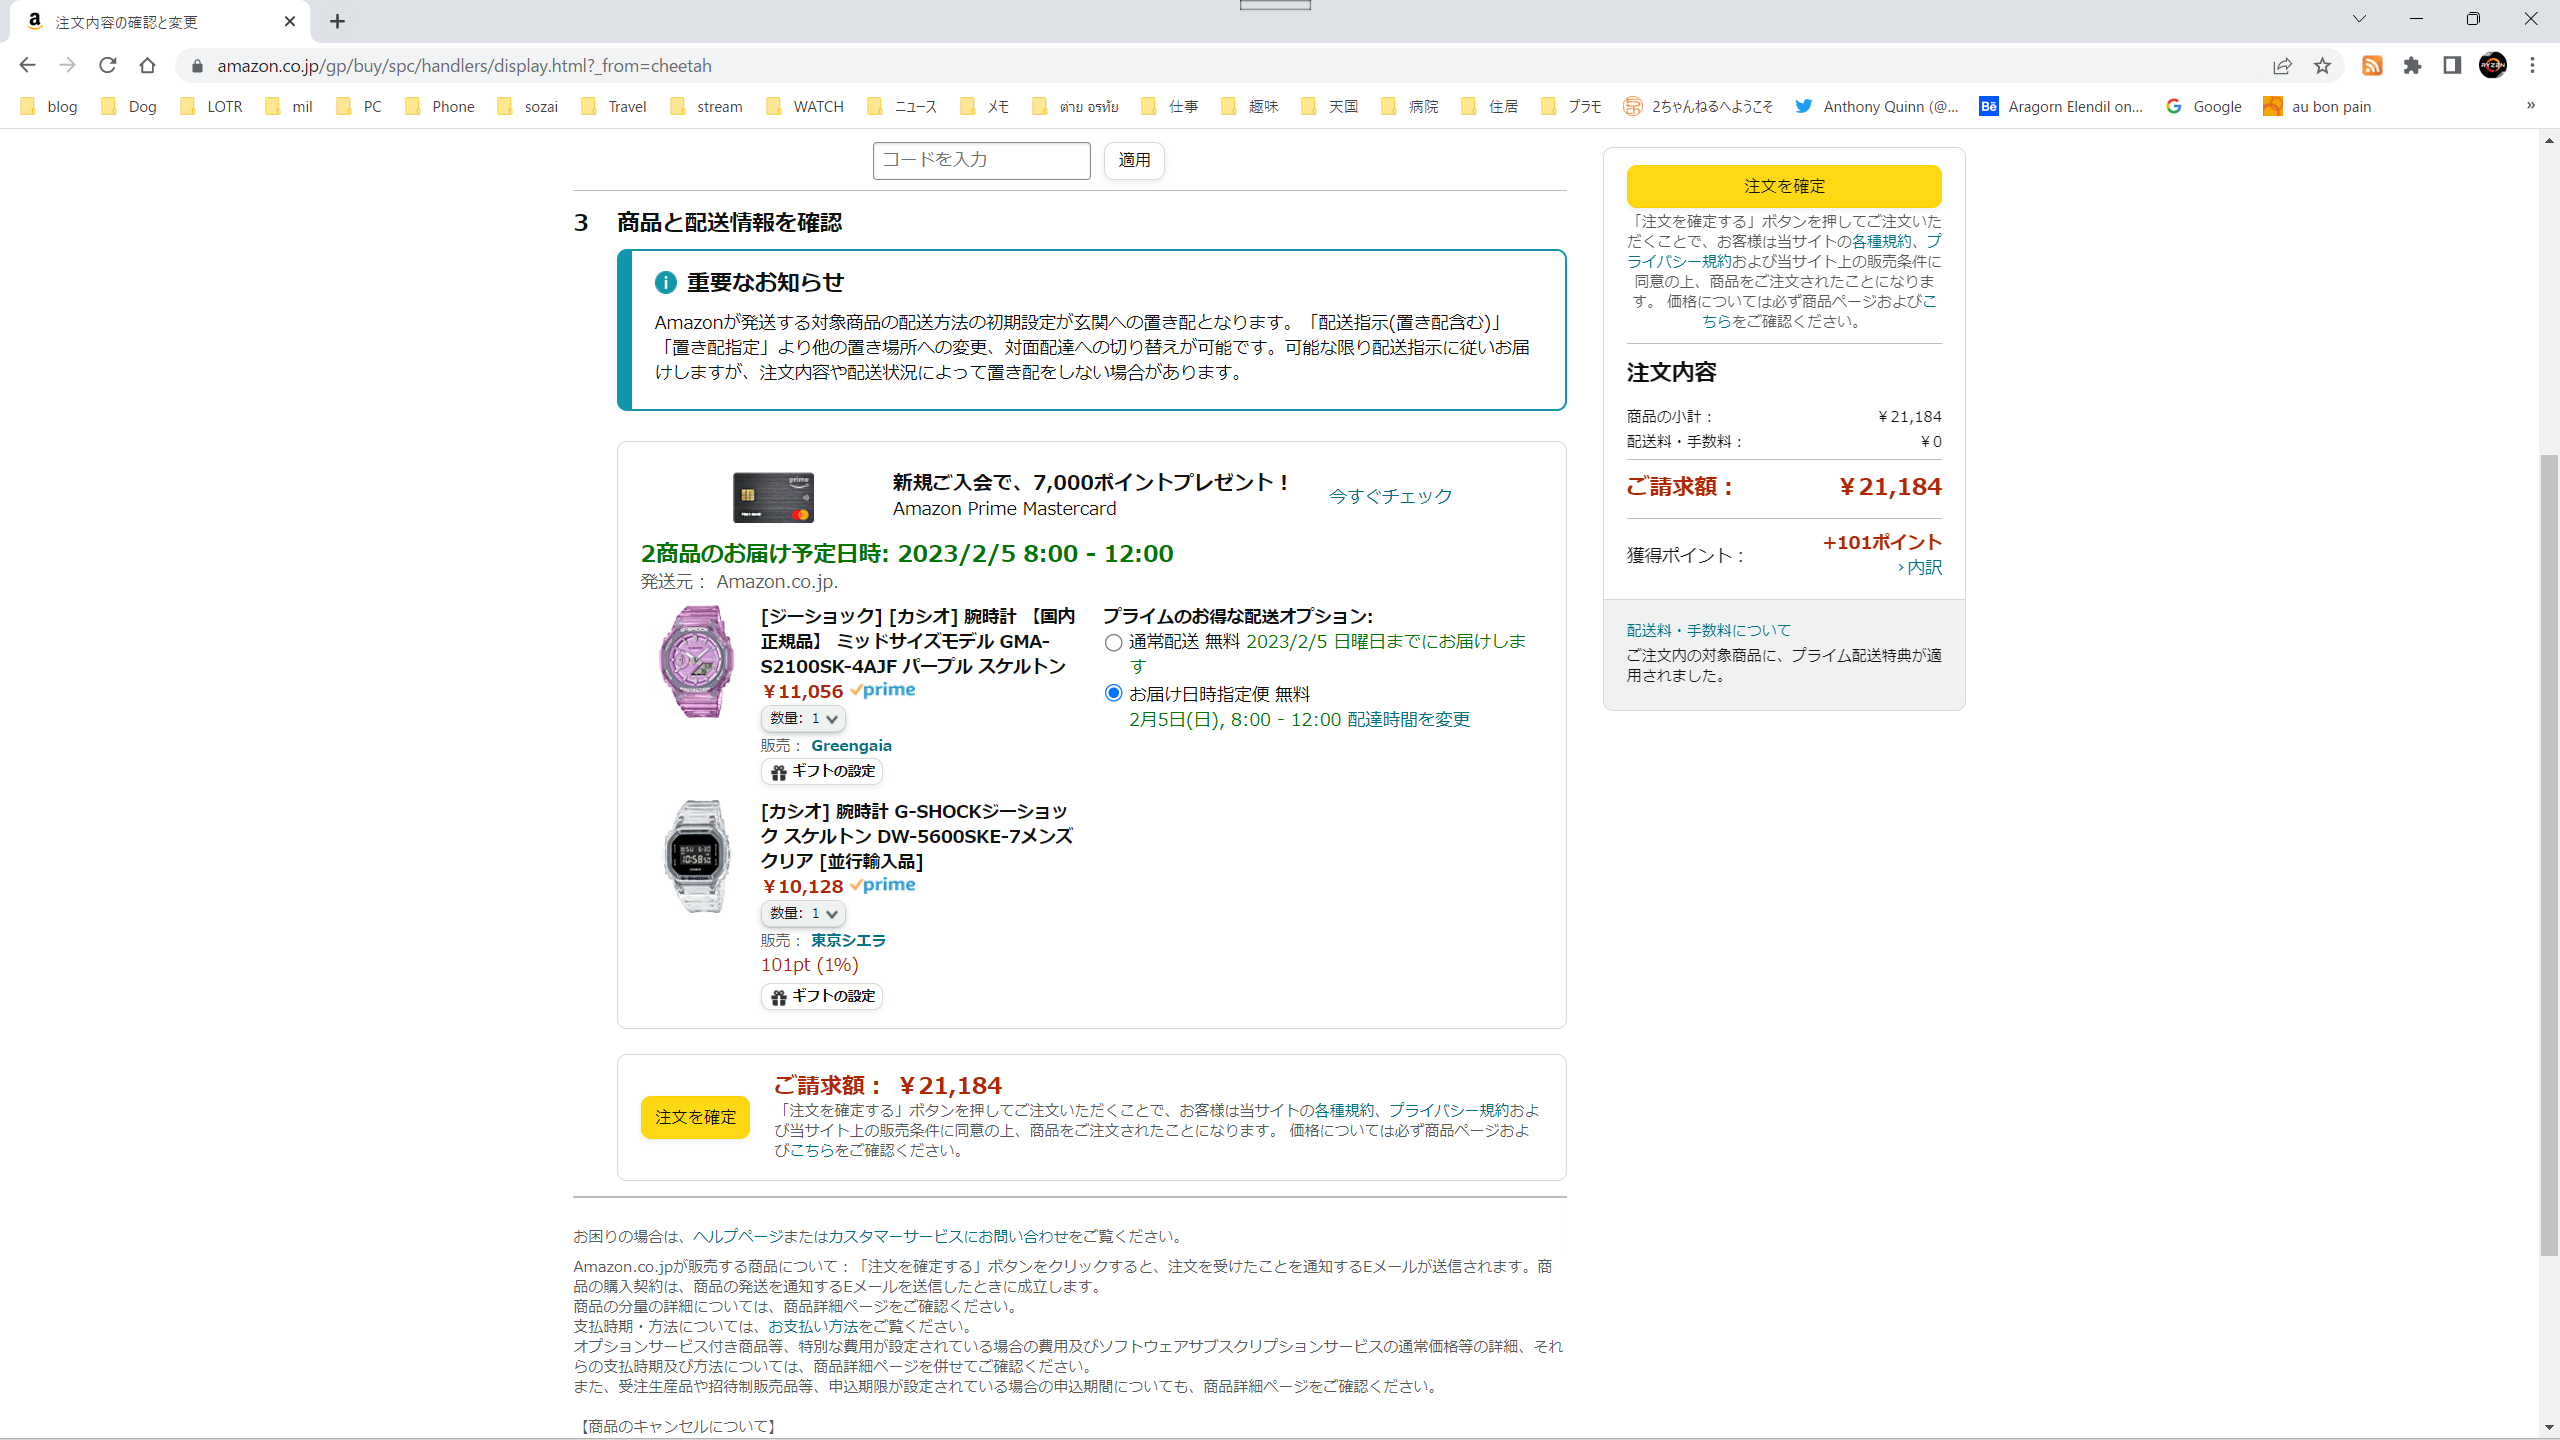Viewport: 2560px width, 1440px height.
Task: Open the Chrome profile avatar
Action: coord(2492,65)
